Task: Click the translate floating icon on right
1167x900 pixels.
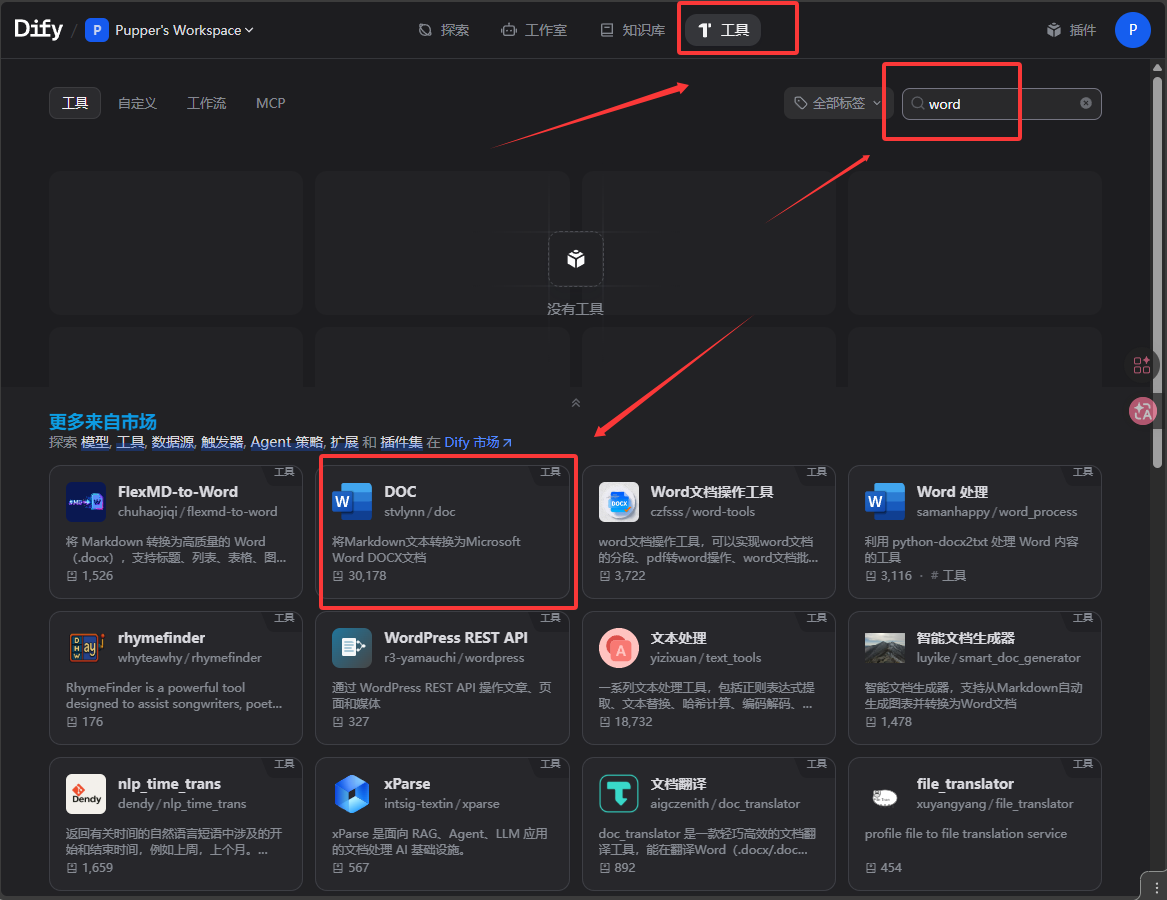Action: 1142,410
